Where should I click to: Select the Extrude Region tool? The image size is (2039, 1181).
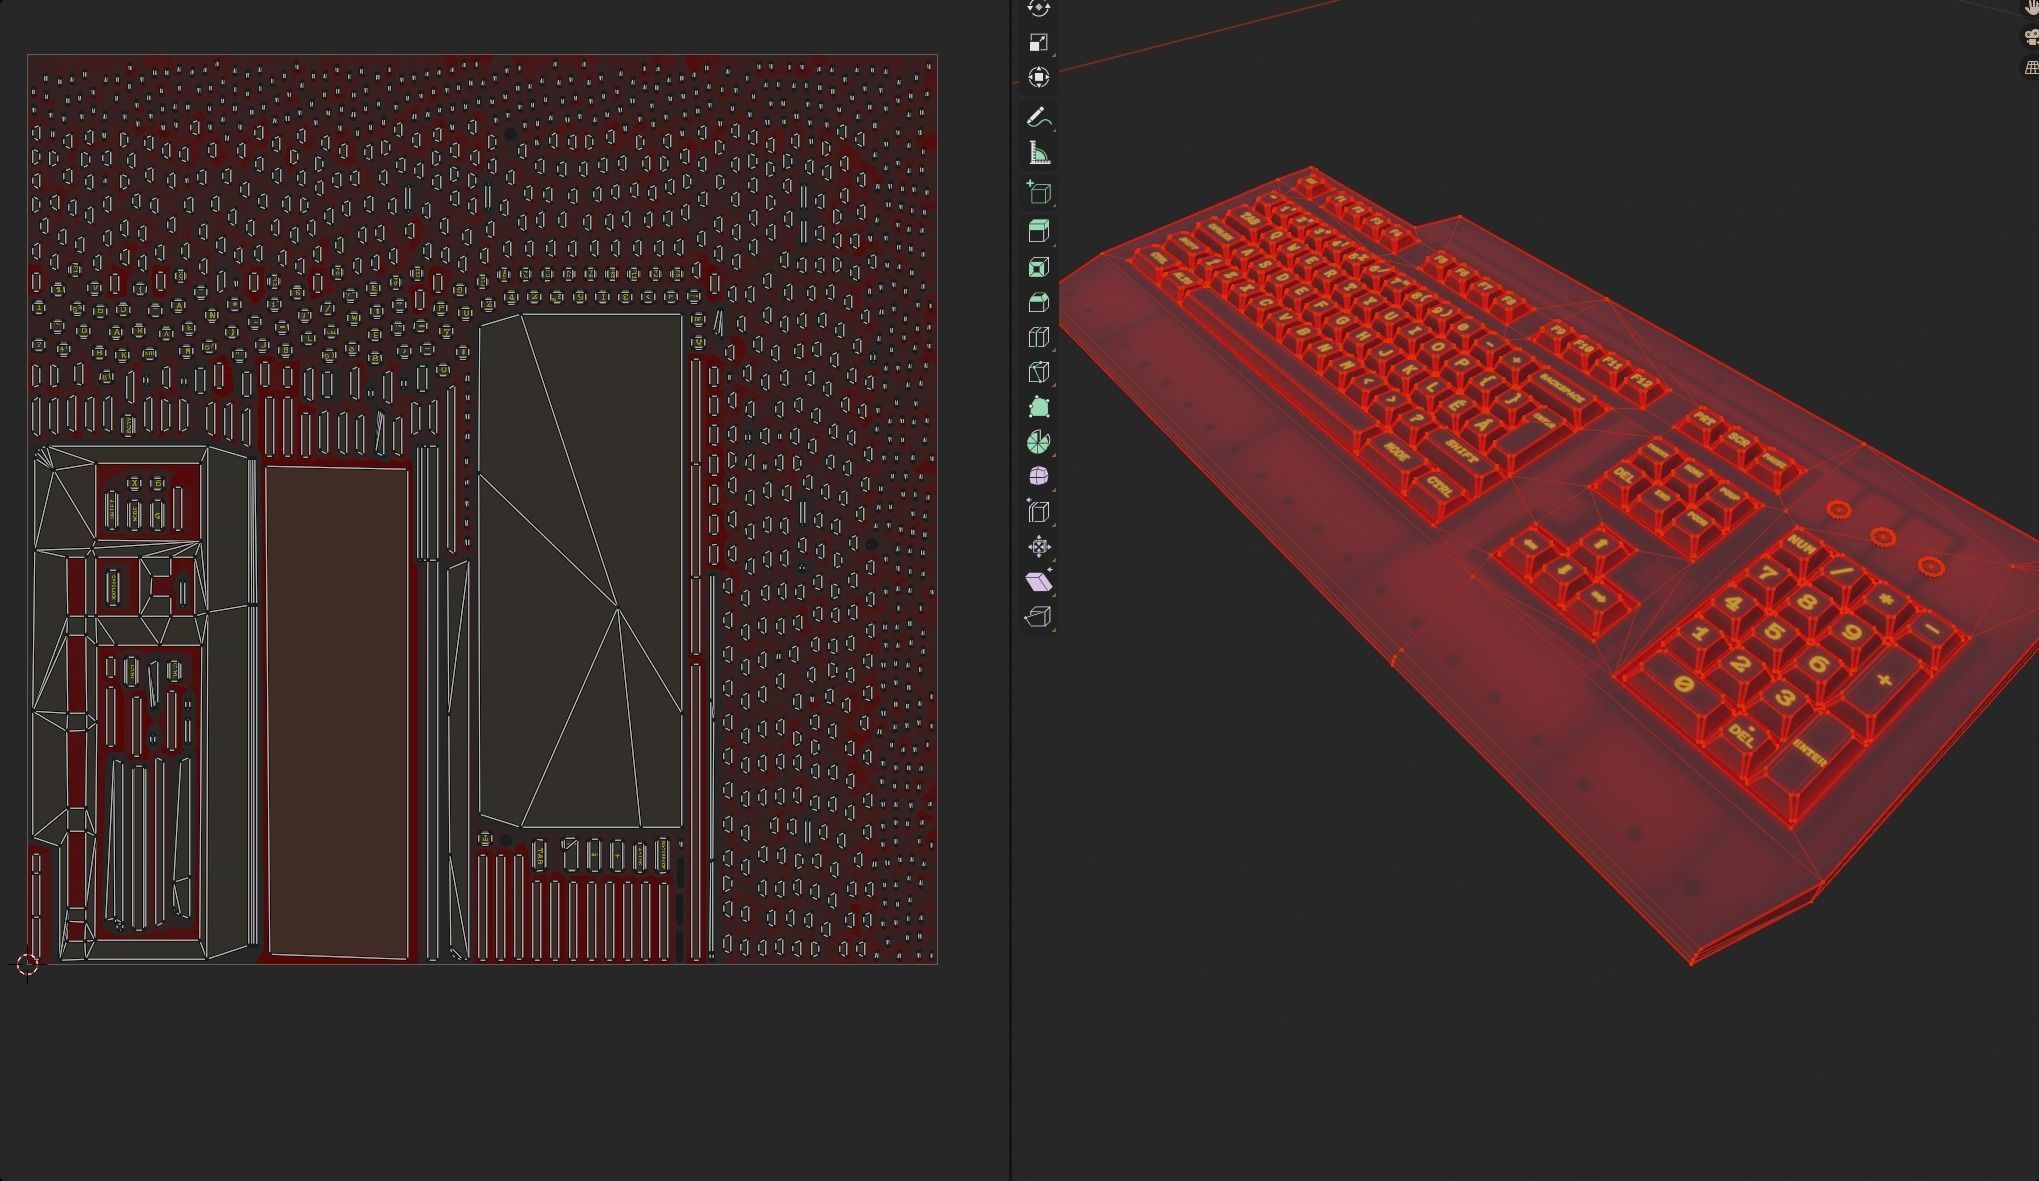[x=1039, y=231]
